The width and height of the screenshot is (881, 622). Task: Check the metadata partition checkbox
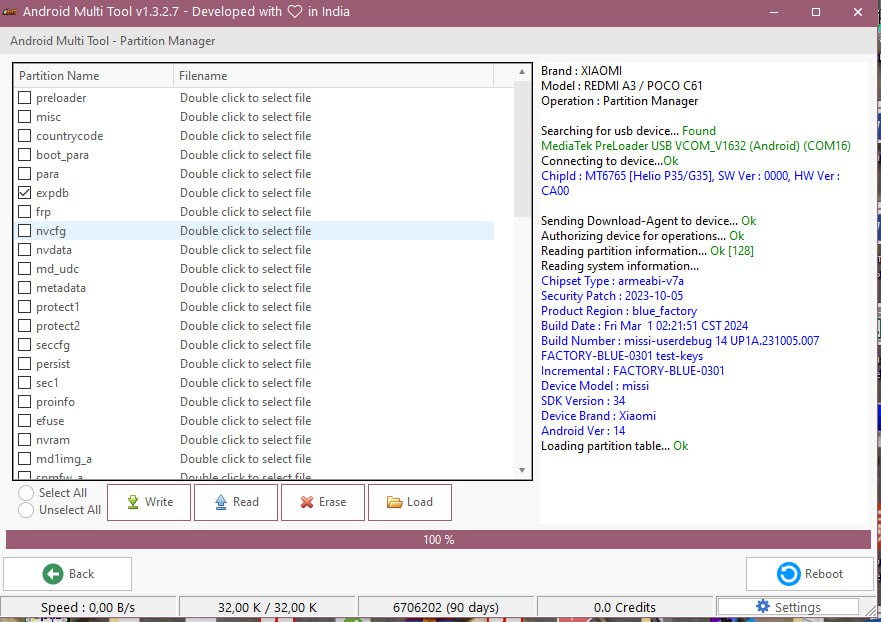[x=24, y=288]
